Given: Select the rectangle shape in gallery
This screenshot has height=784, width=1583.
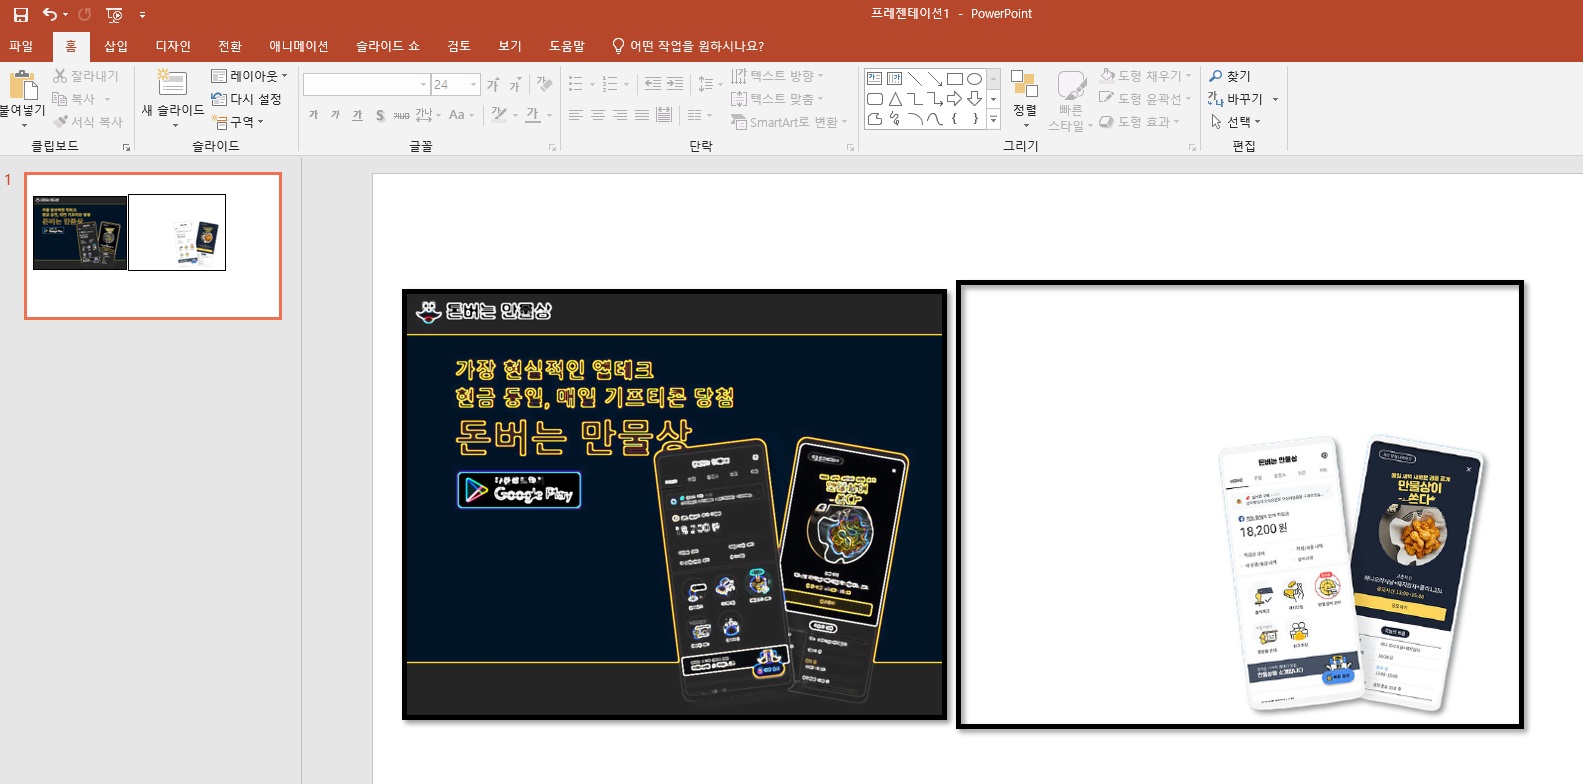Looking at the screenshot, I should point(954,79).
